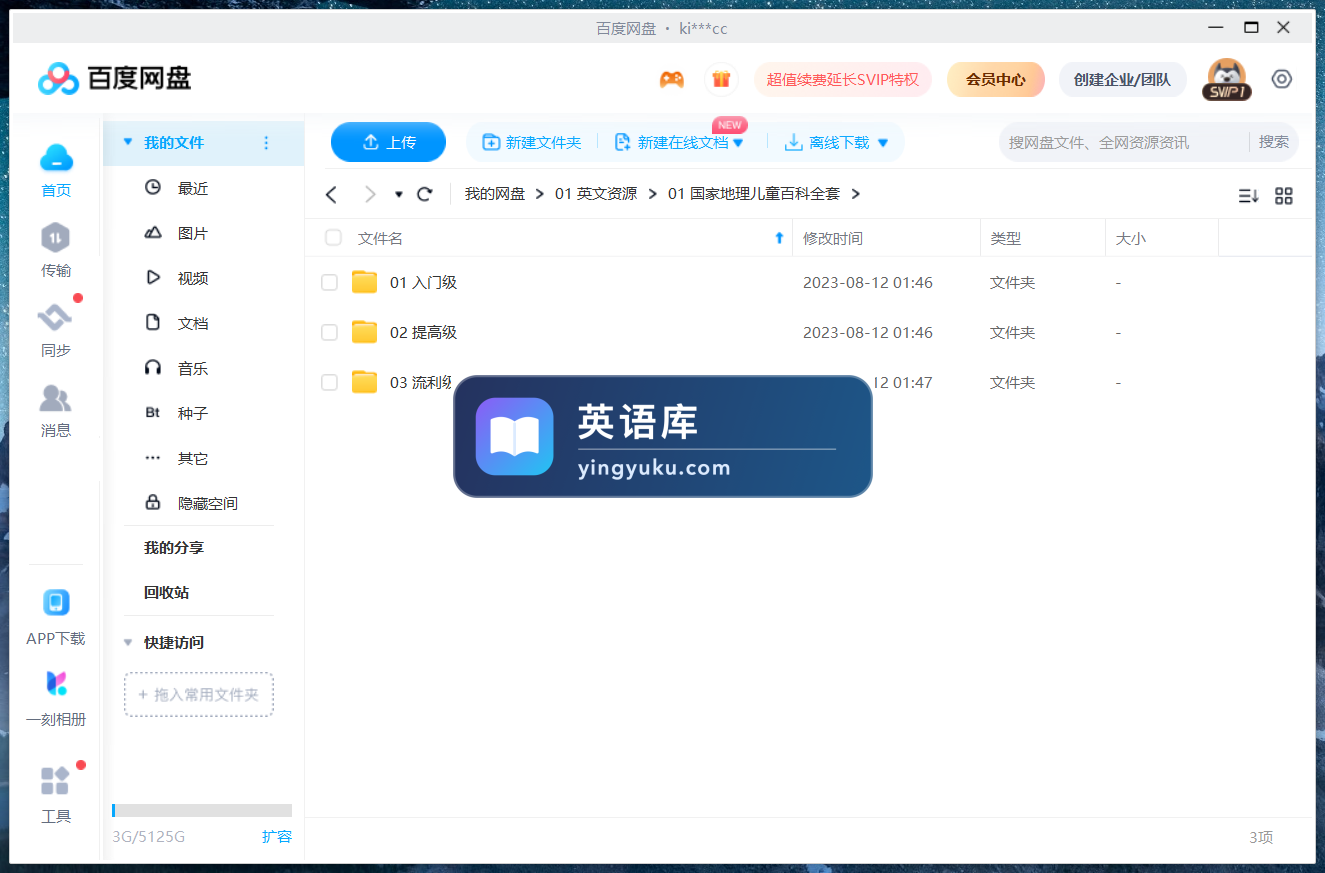Screen dimensions: 1325x873
Task: Click the gift box icon
Action: point(721,79)
